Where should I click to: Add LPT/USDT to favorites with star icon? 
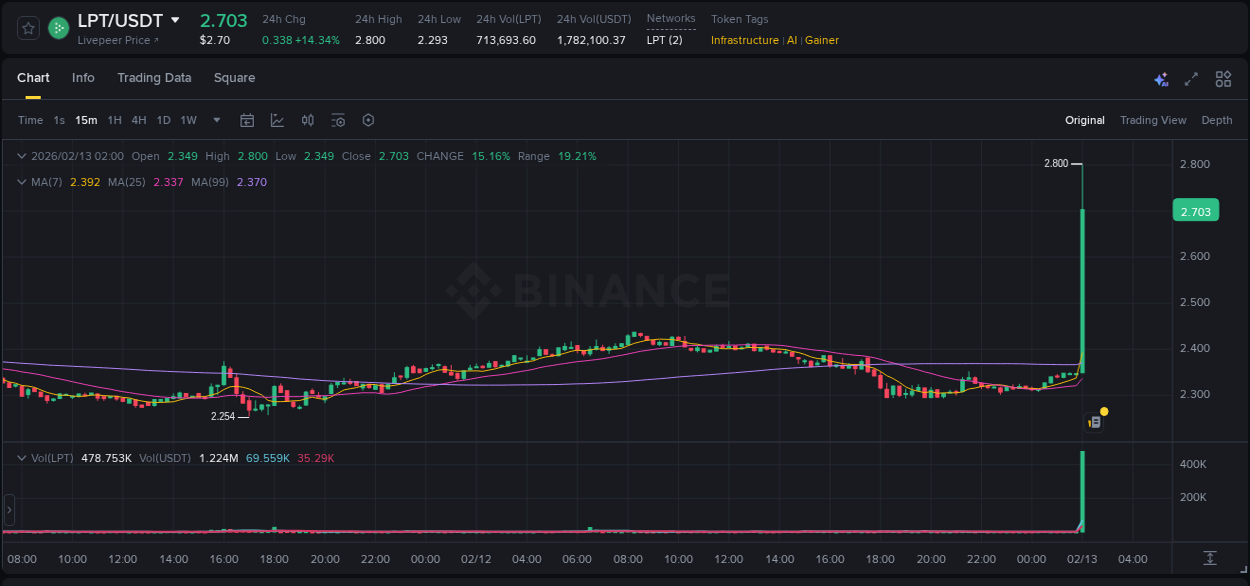click(x=29, y=28)
